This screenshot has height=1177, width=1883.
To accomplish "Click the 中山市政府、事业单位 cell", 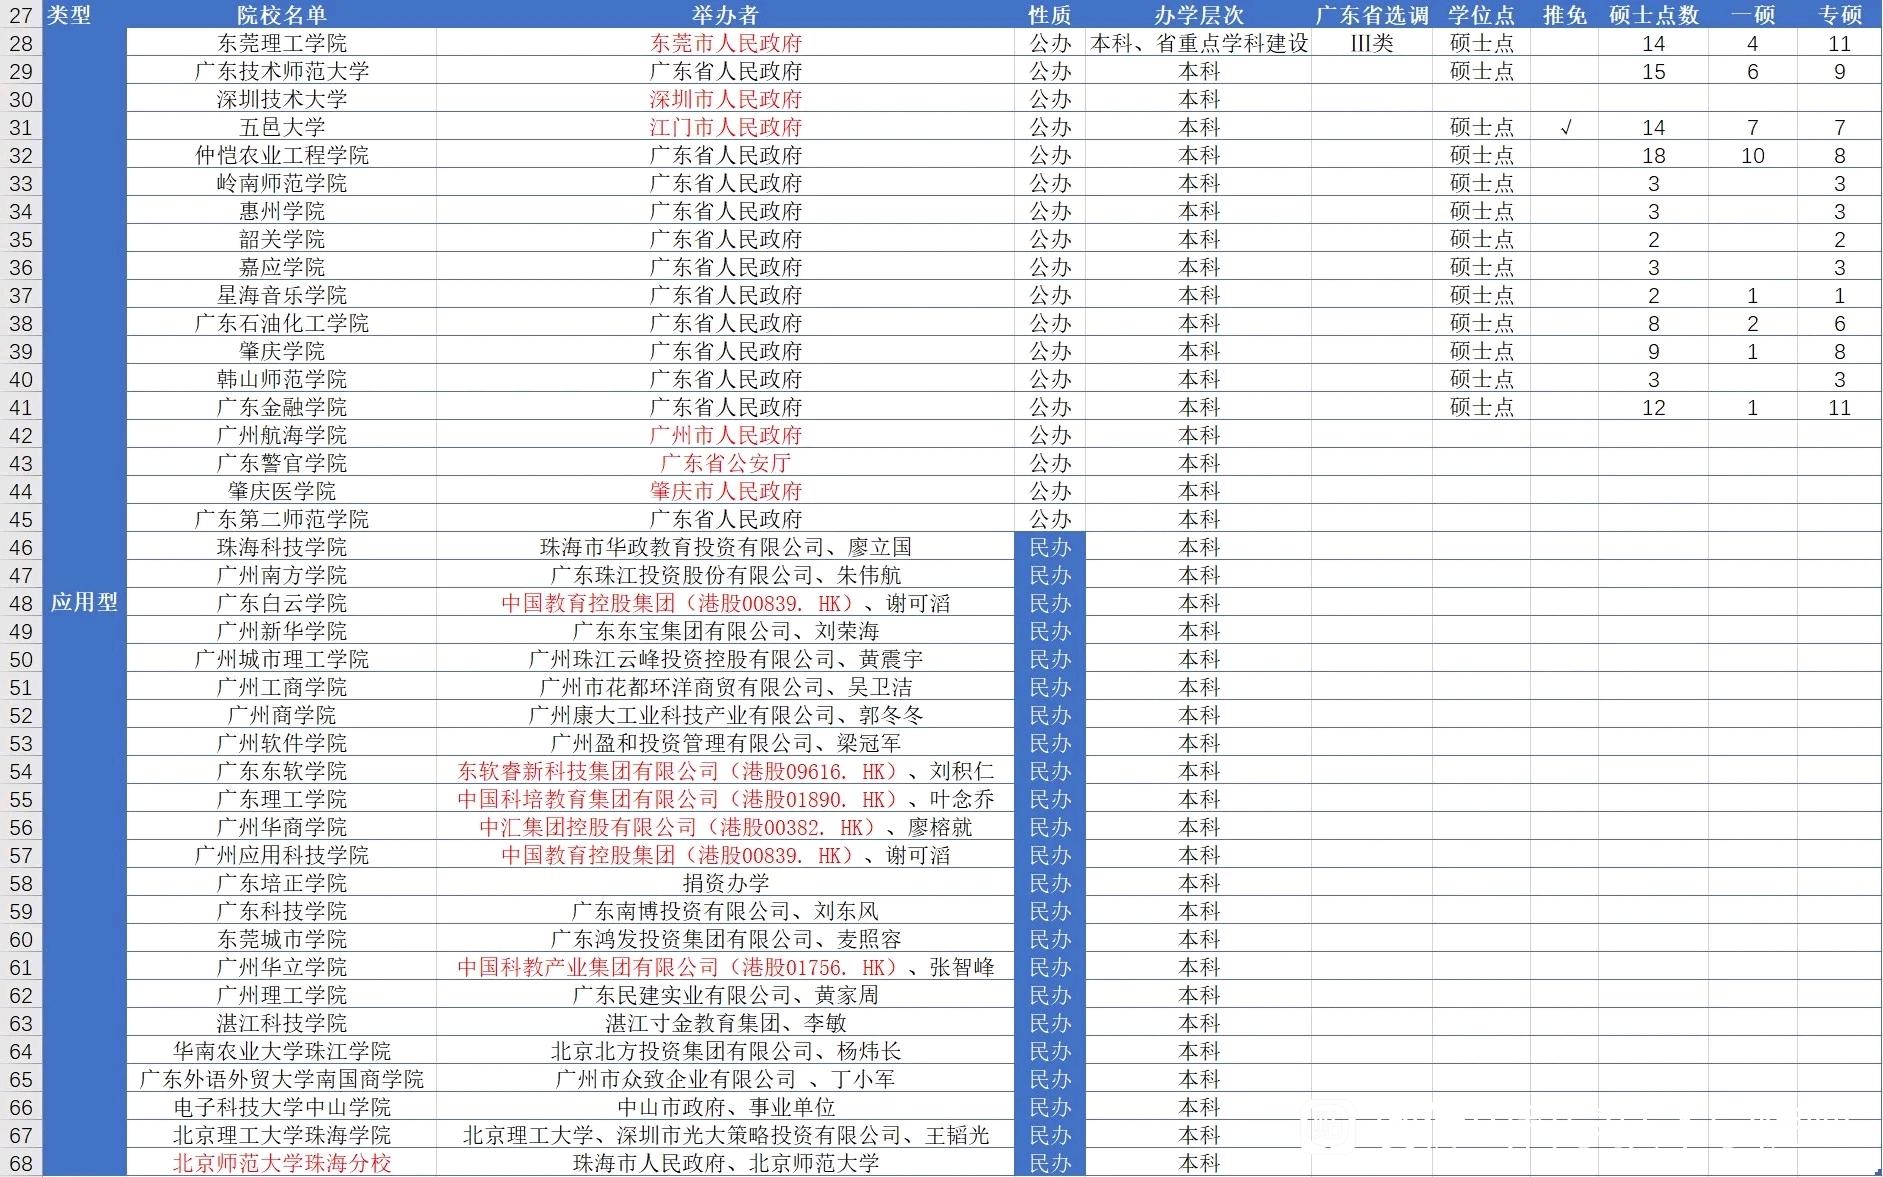I will point(725,1107).
